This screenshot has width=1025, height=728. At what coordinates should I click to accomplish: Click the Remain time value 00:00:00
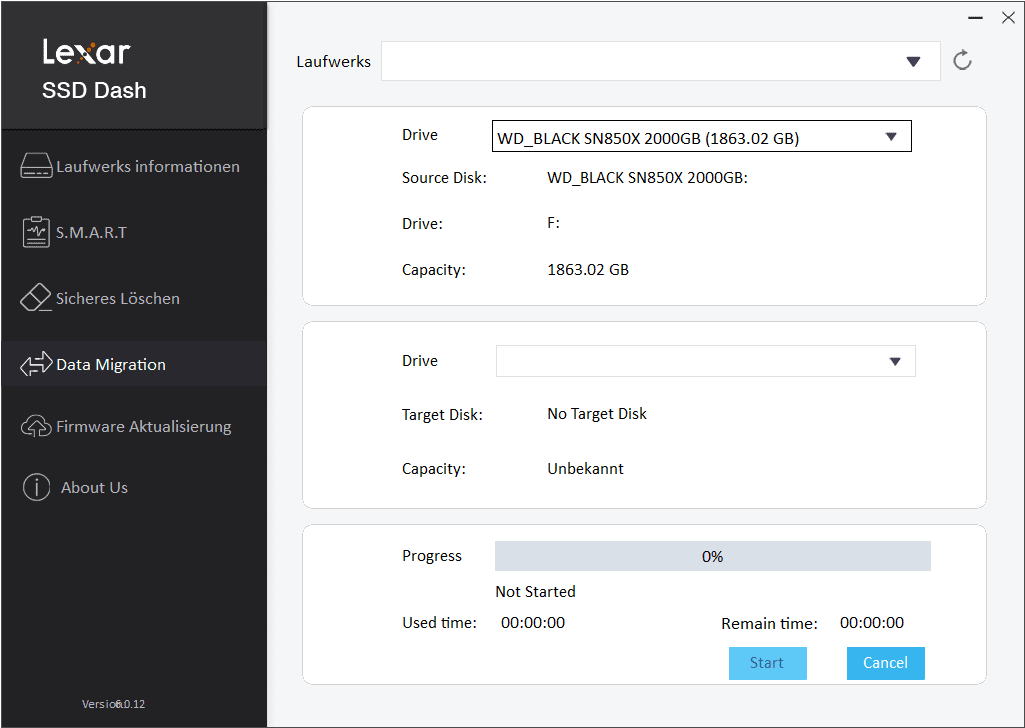[x=872, y=622]
